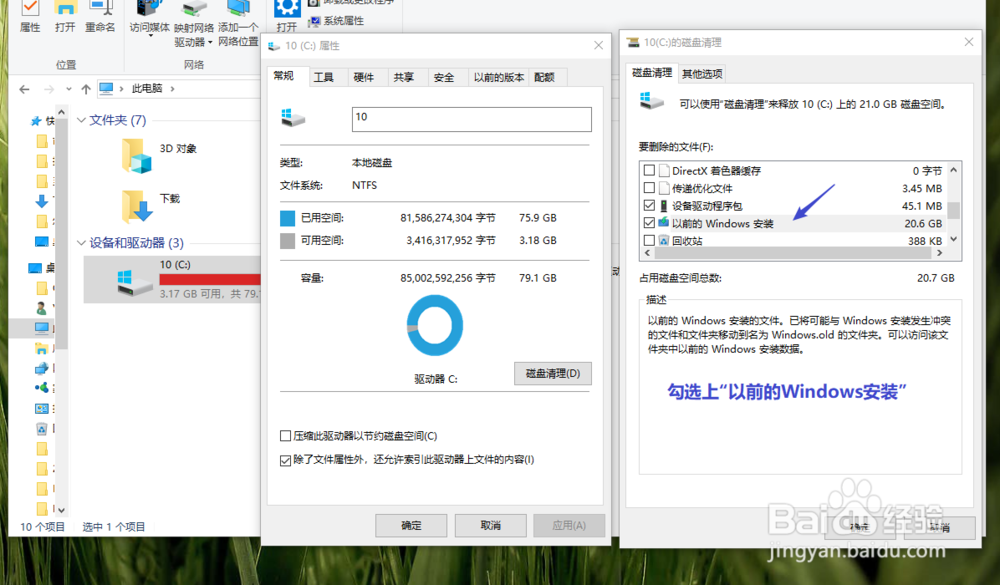Click the file list scroll-right arrow
The width and height of the screenshot is (1000, 585).
tap(939, 253)
